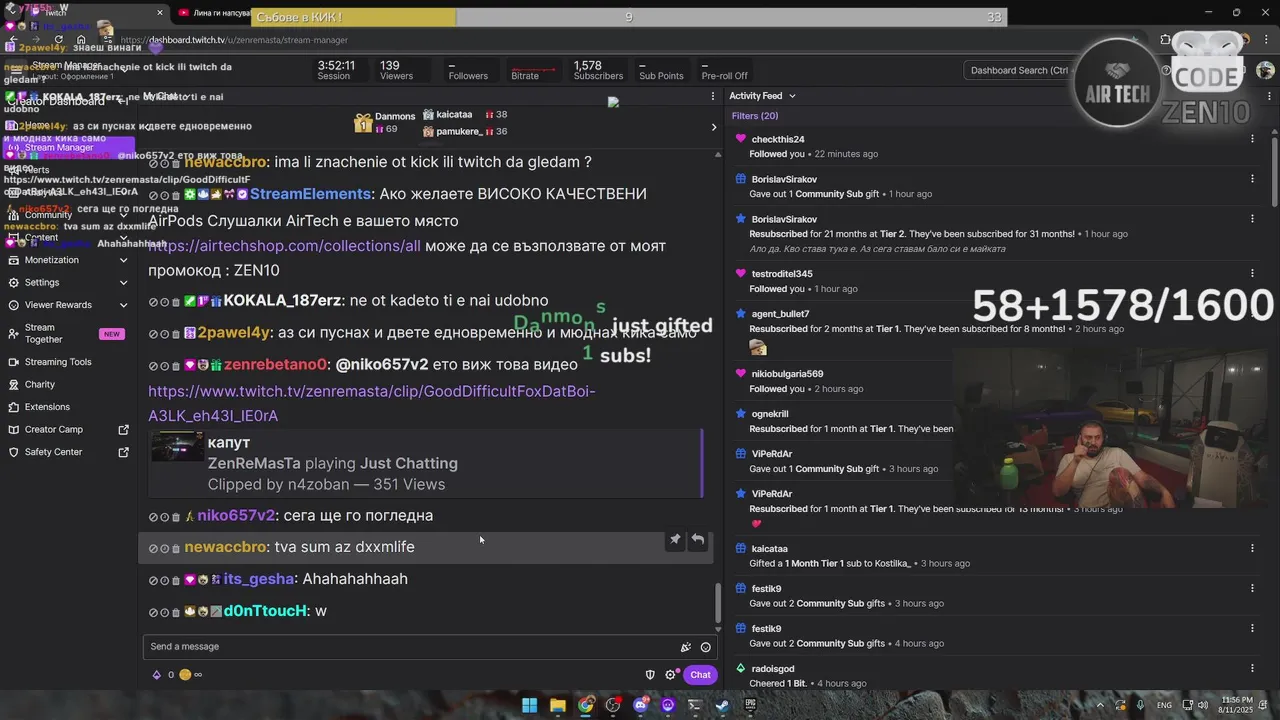Open Safety Center external link icon
This screenshot has height=720, width=1280.
pos(124,452)
